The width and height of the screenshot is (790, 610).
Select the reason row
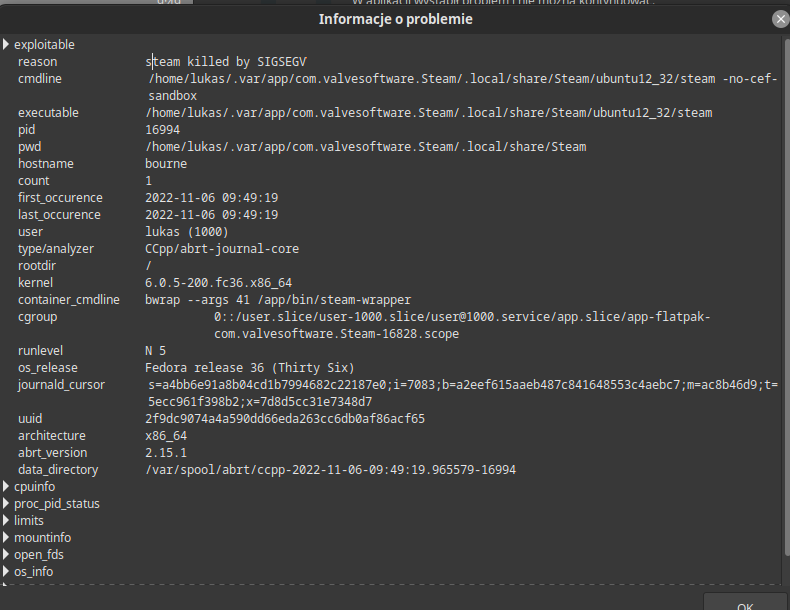click(391, 61)
